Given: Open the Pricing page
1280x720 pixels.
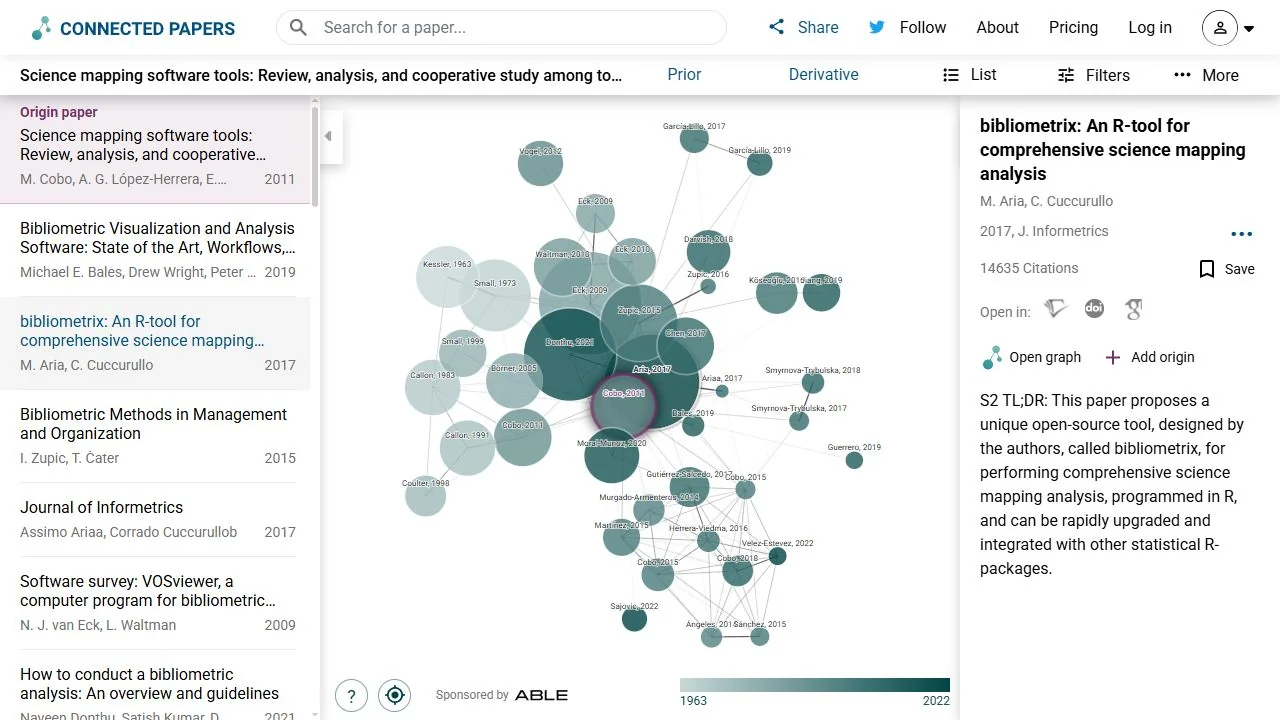Looking at the screenshot, I should point(1073,27).
